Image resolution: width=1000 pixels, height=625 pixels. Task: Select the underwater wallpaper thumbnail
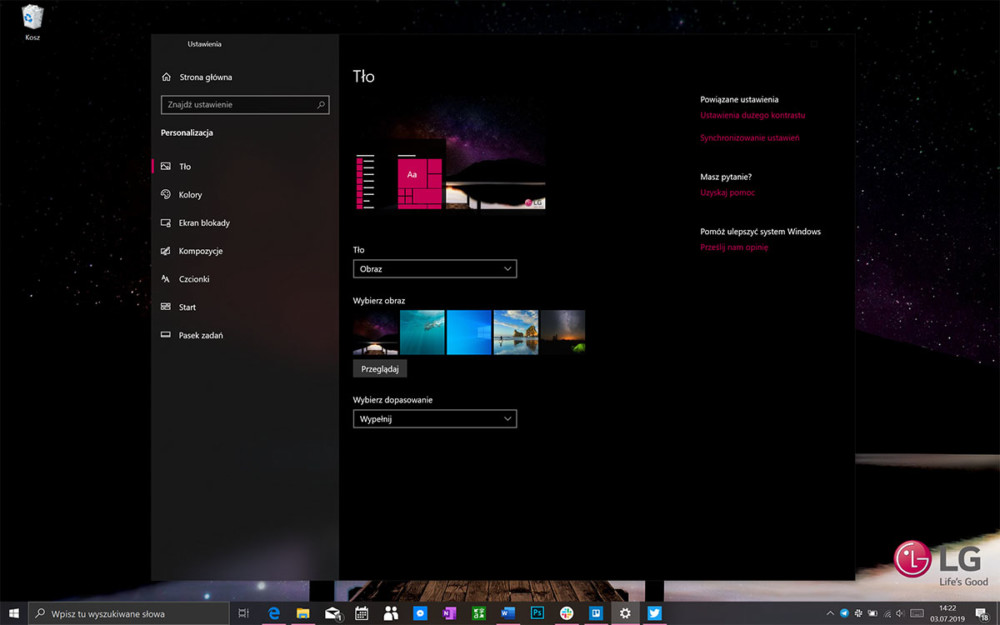coord(421,331)
